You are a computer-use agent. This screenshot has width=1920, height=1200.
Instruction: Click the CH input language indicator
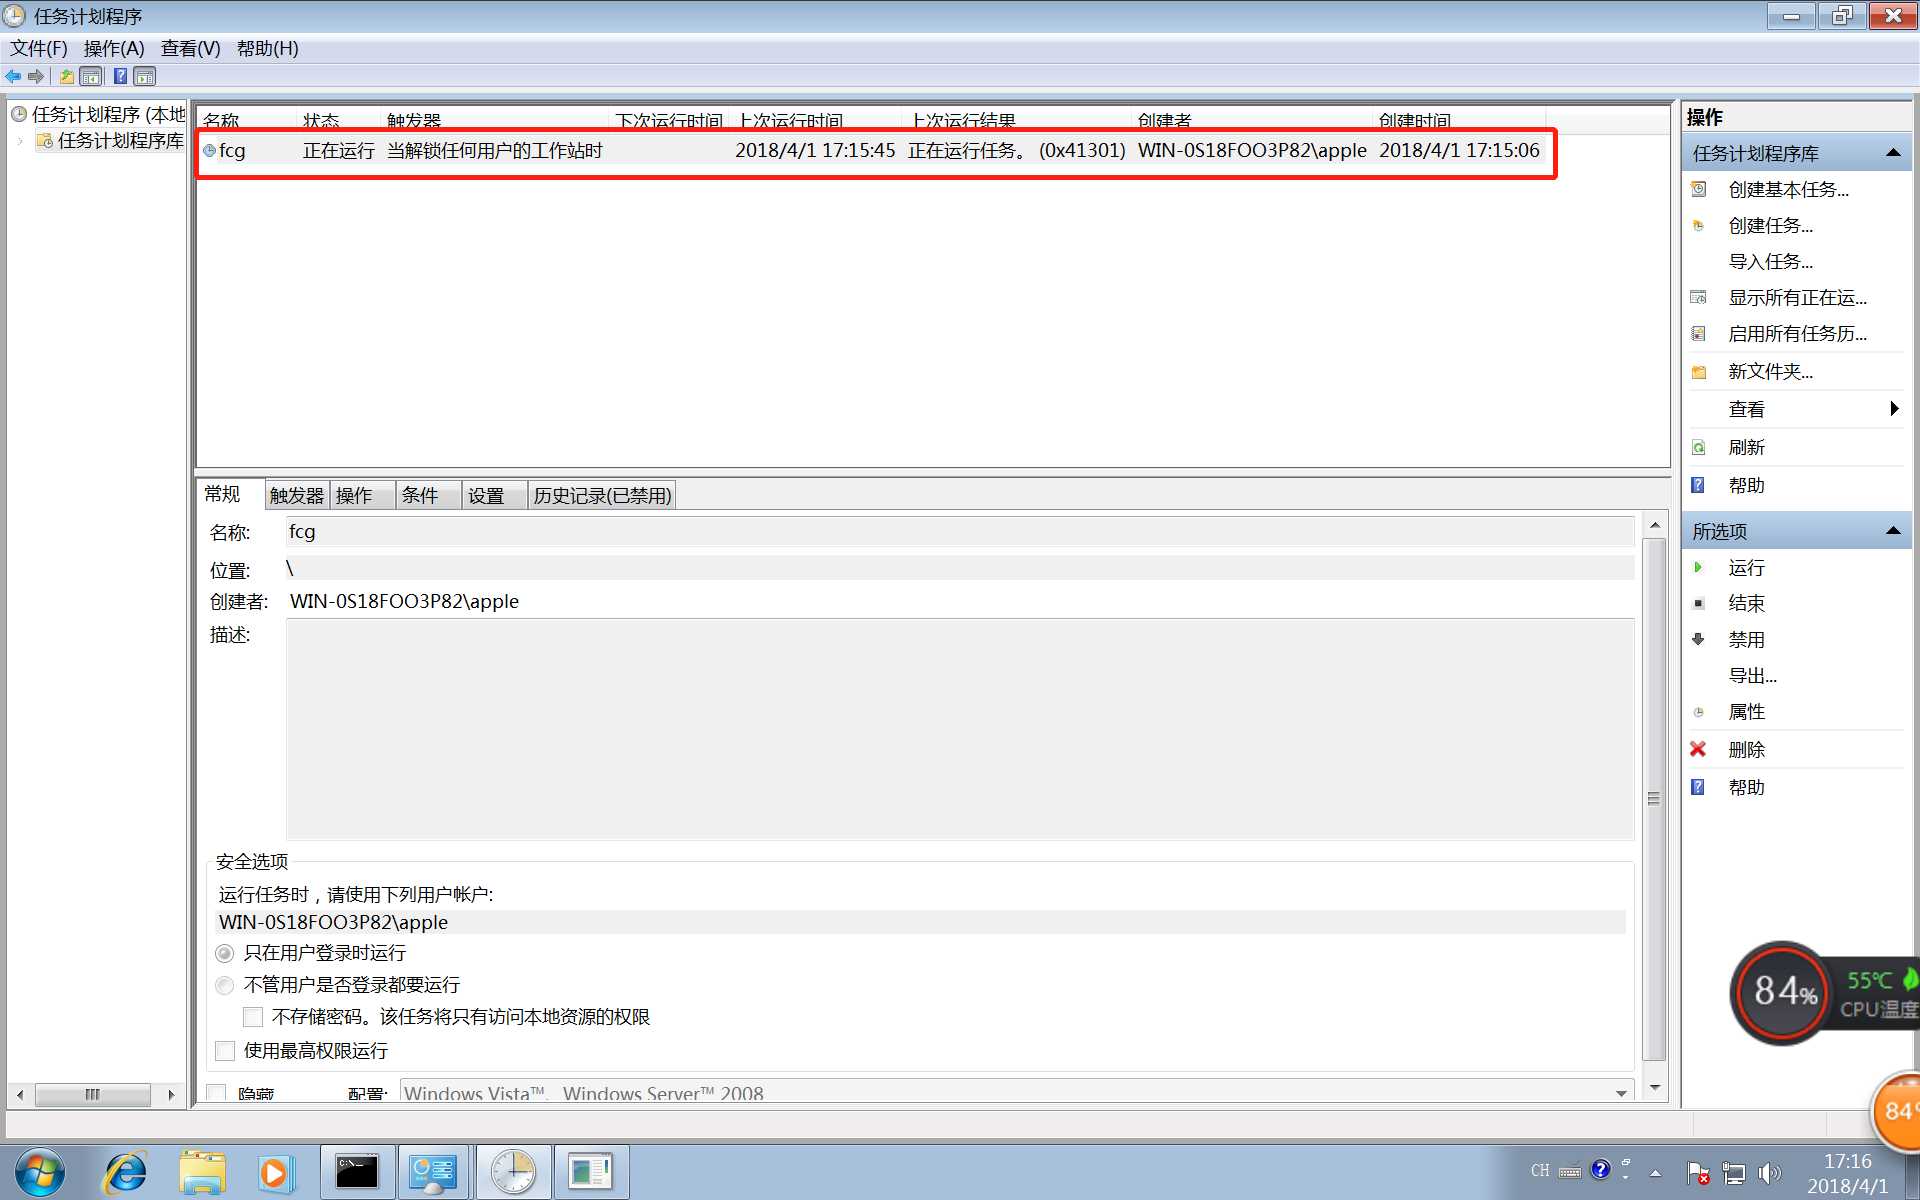tap(1540, 1170)
